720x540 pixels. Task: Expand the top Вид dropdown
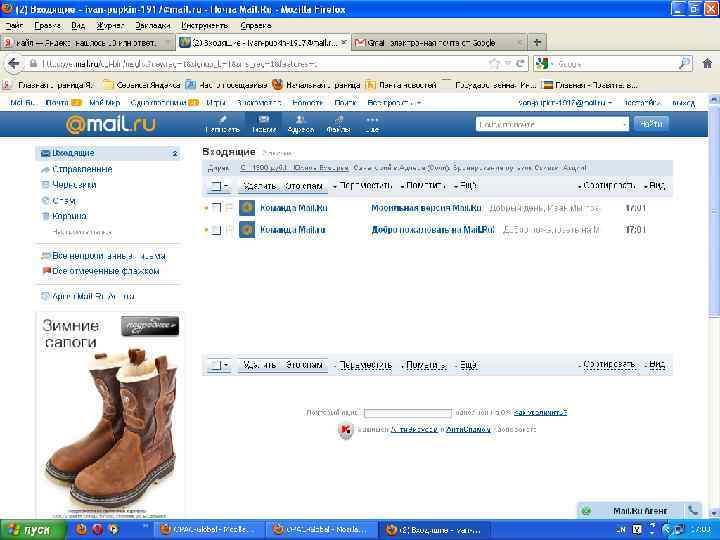(655, 186)
